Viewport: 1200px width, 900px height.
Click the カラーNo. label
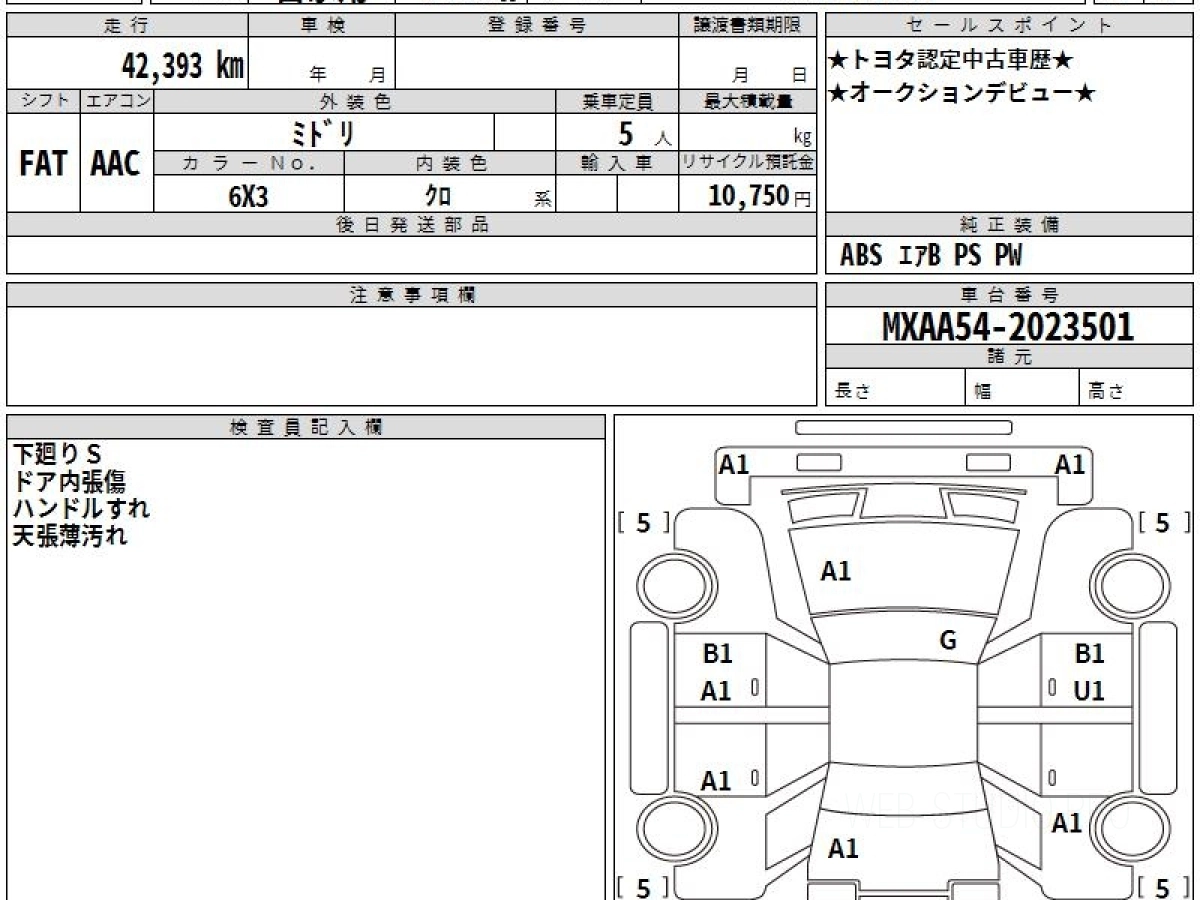pyautogui.click(x=249, y=163)
